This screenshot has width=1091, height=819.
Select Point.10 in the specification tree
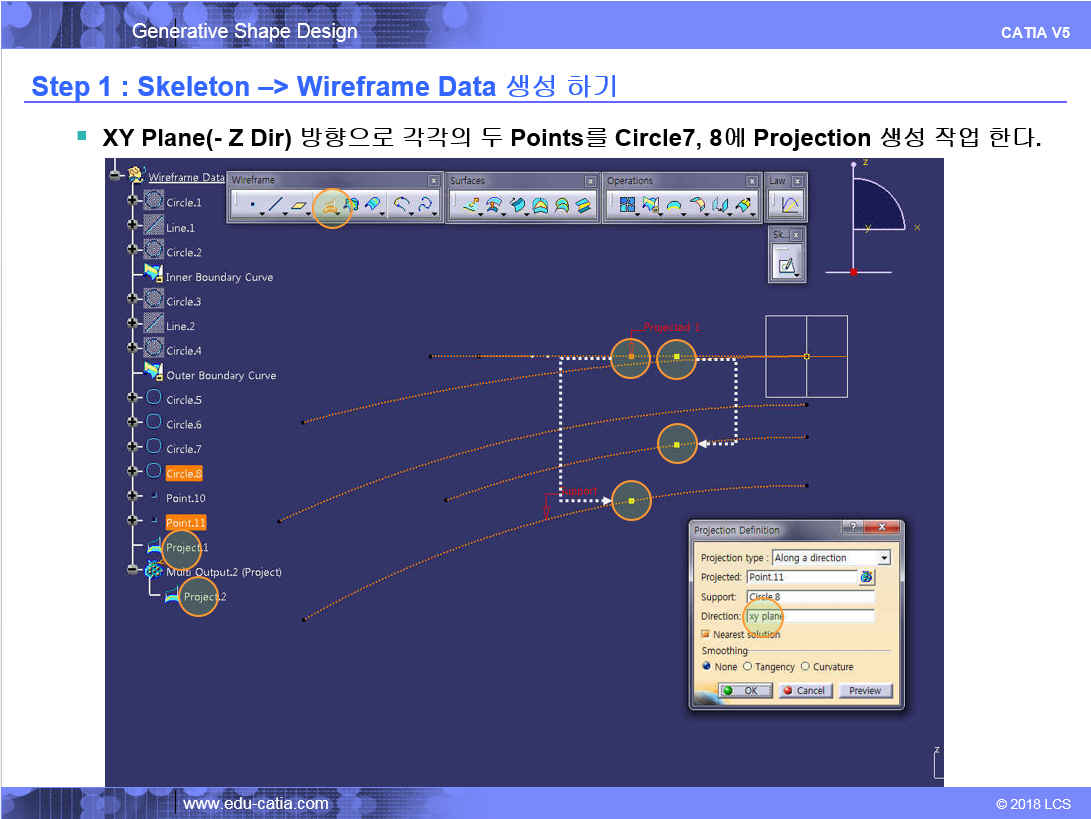[x=185, y=498]
